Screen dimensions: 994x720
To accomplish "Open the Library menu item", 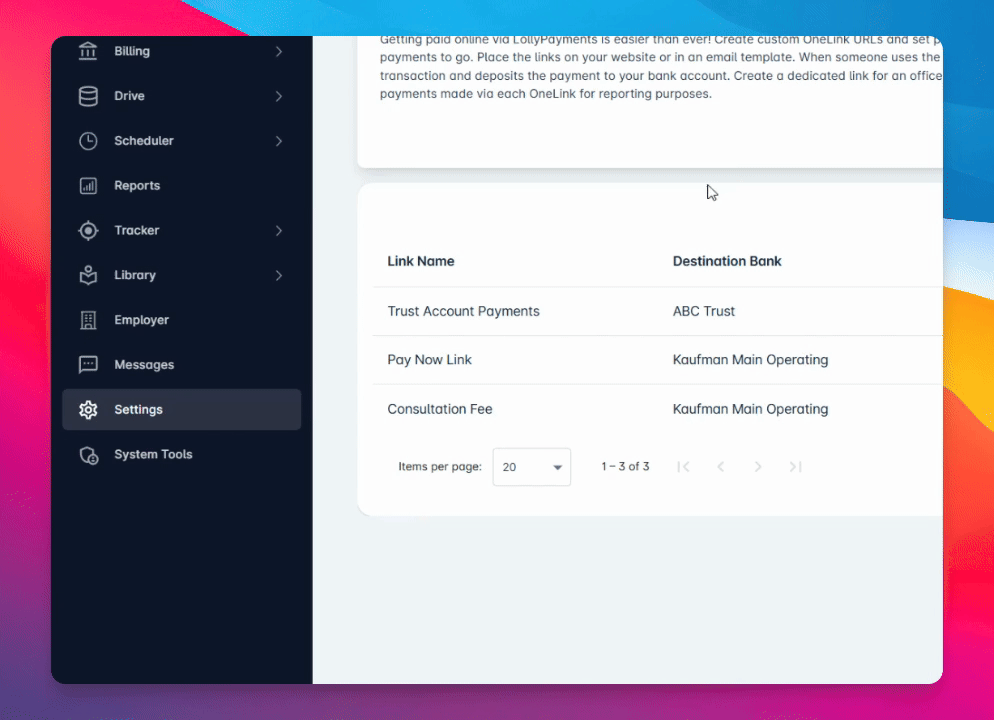I will pyautogui.click(x=181, y=275).
